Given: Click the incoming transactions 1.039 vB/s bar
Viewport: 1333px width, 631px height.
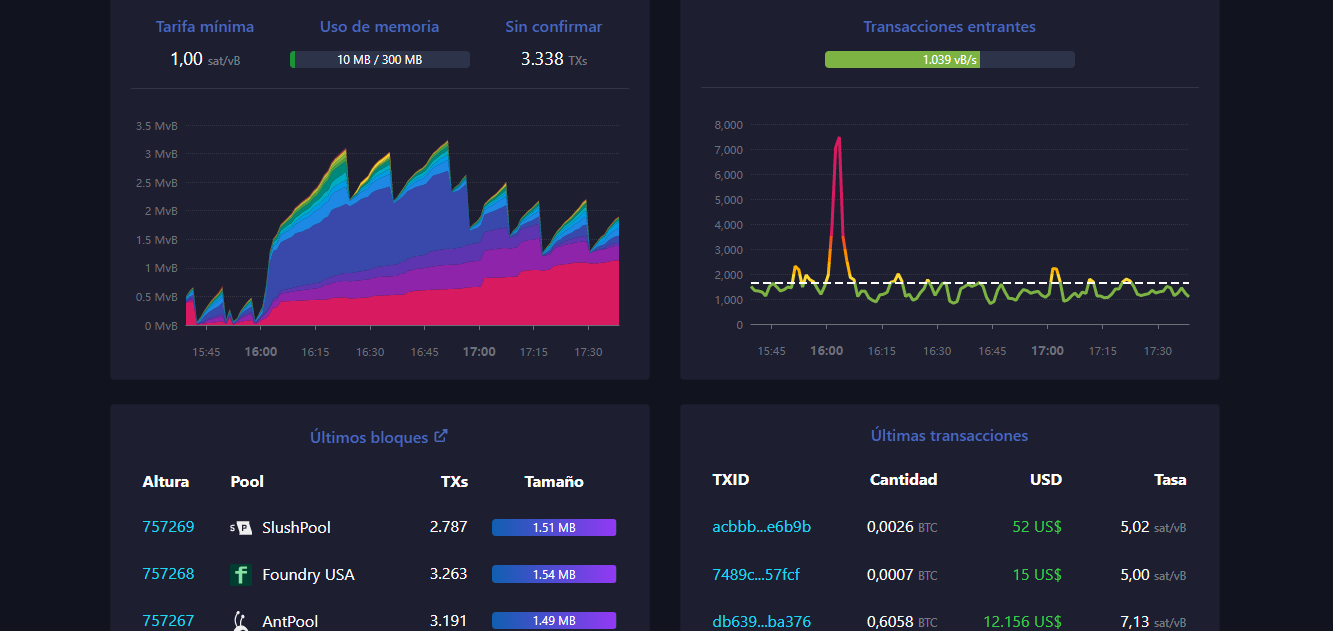Looking at the screenshot, I should (949, 60).
